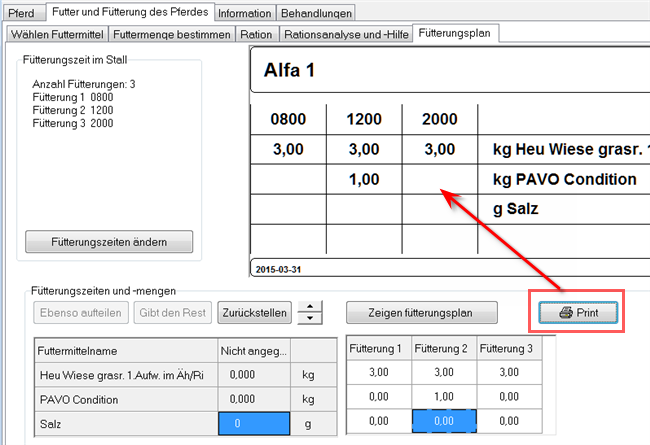Click the g Salz label in plan preview
This screenshot has width=650, height=445.
pyautogui.click(x=515, y=209)
